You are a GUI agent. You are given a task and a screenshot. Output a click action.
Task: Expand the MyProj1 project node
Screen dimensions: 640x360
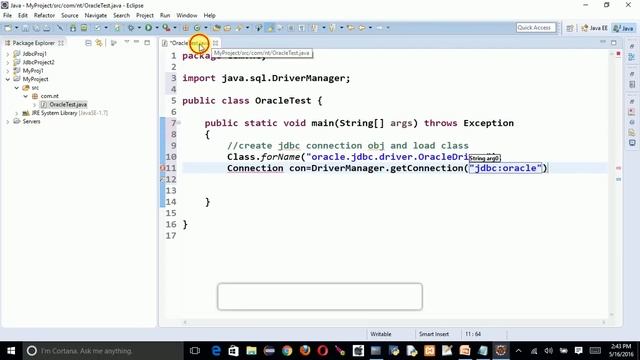8,71
